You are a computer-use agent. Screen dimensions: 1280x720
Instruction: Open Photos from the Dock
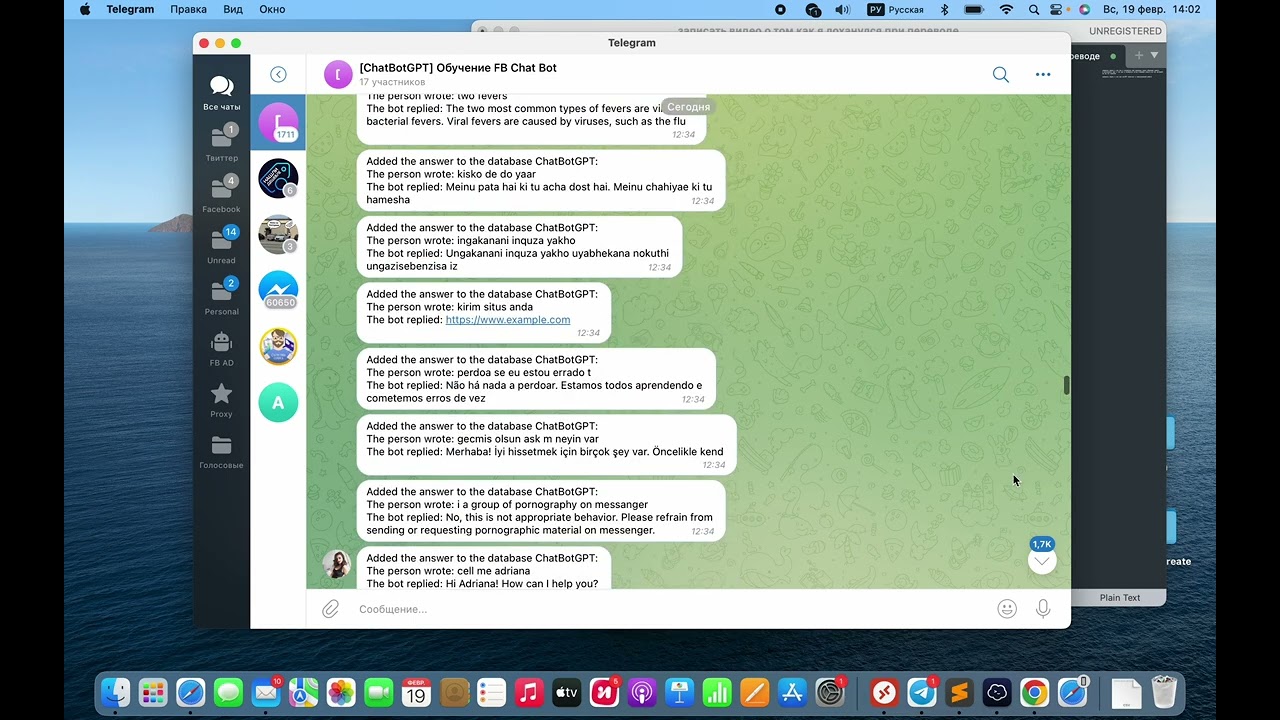pos(341,692)
